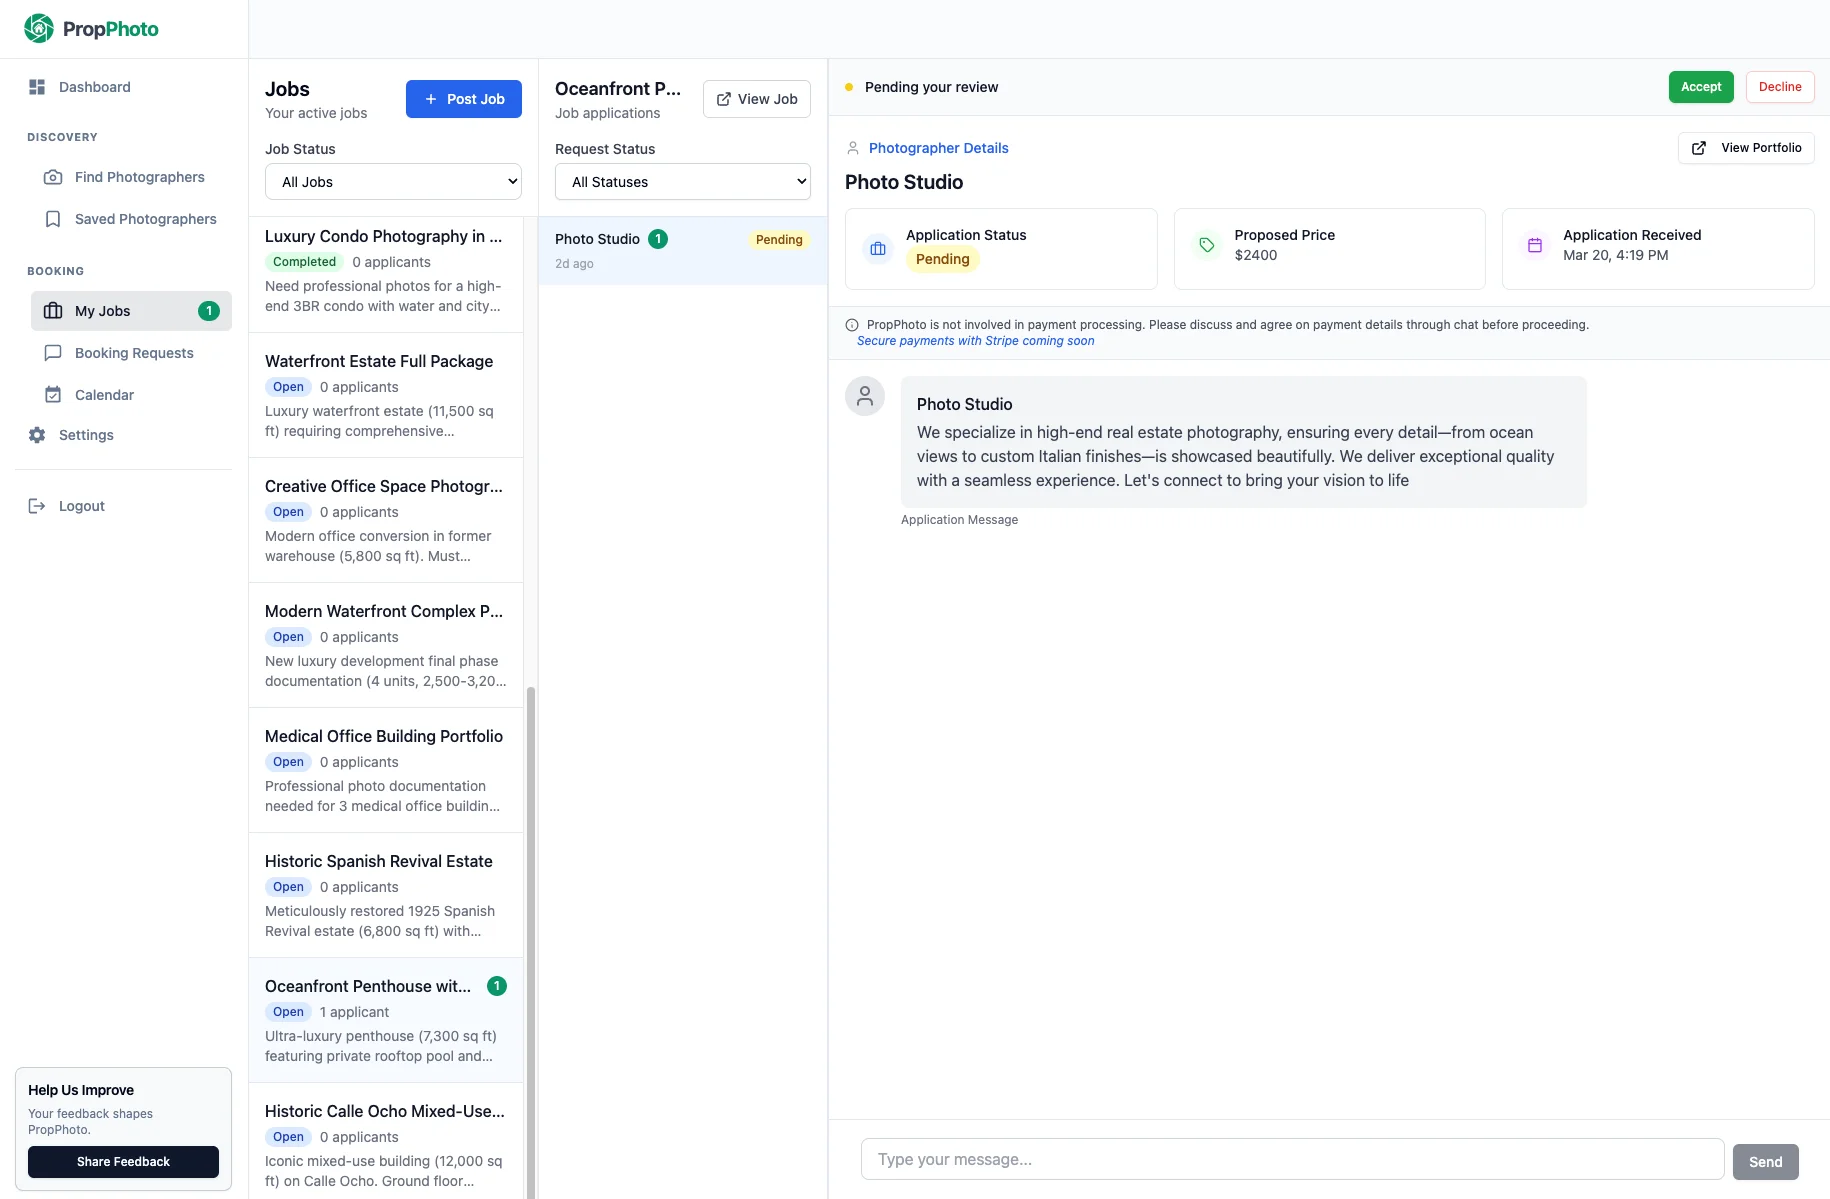Expand All Statuses filter to choose Pending
The height and width of the screenshot is (1199, 1830).
coord(682,181)
